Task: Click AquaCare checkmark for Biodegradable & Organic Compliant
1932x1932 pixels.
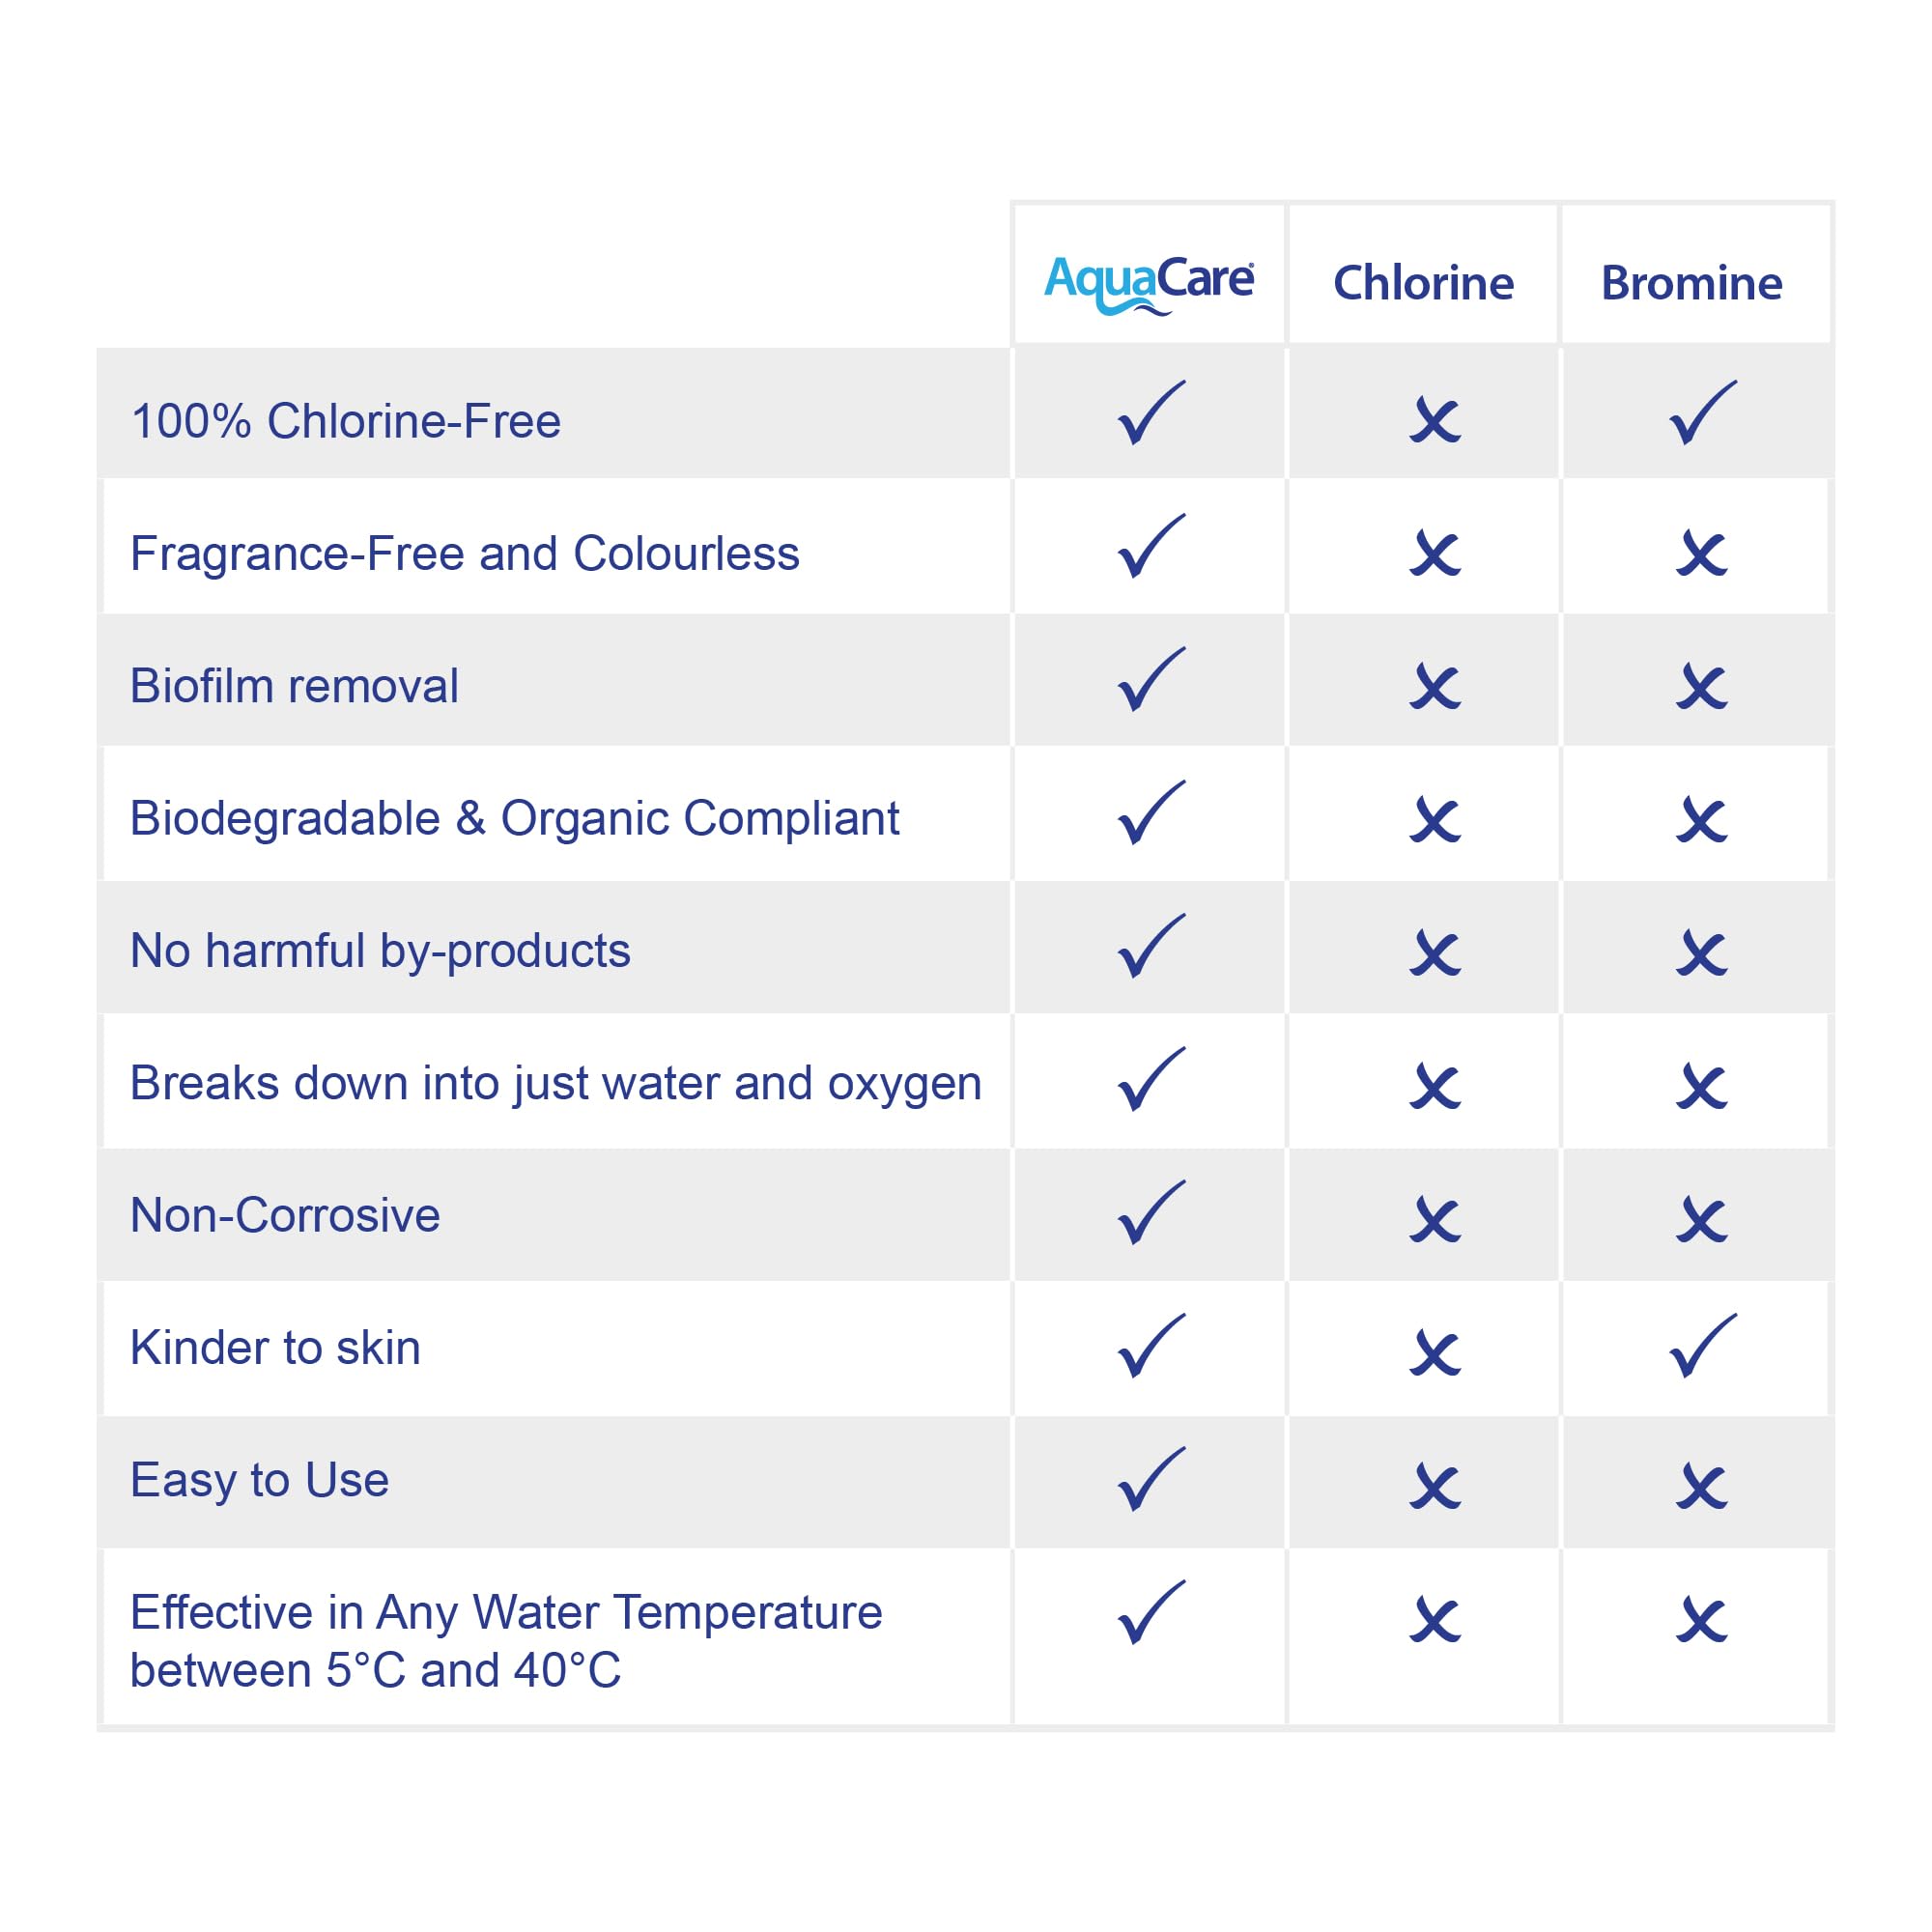Action: 1150,813
